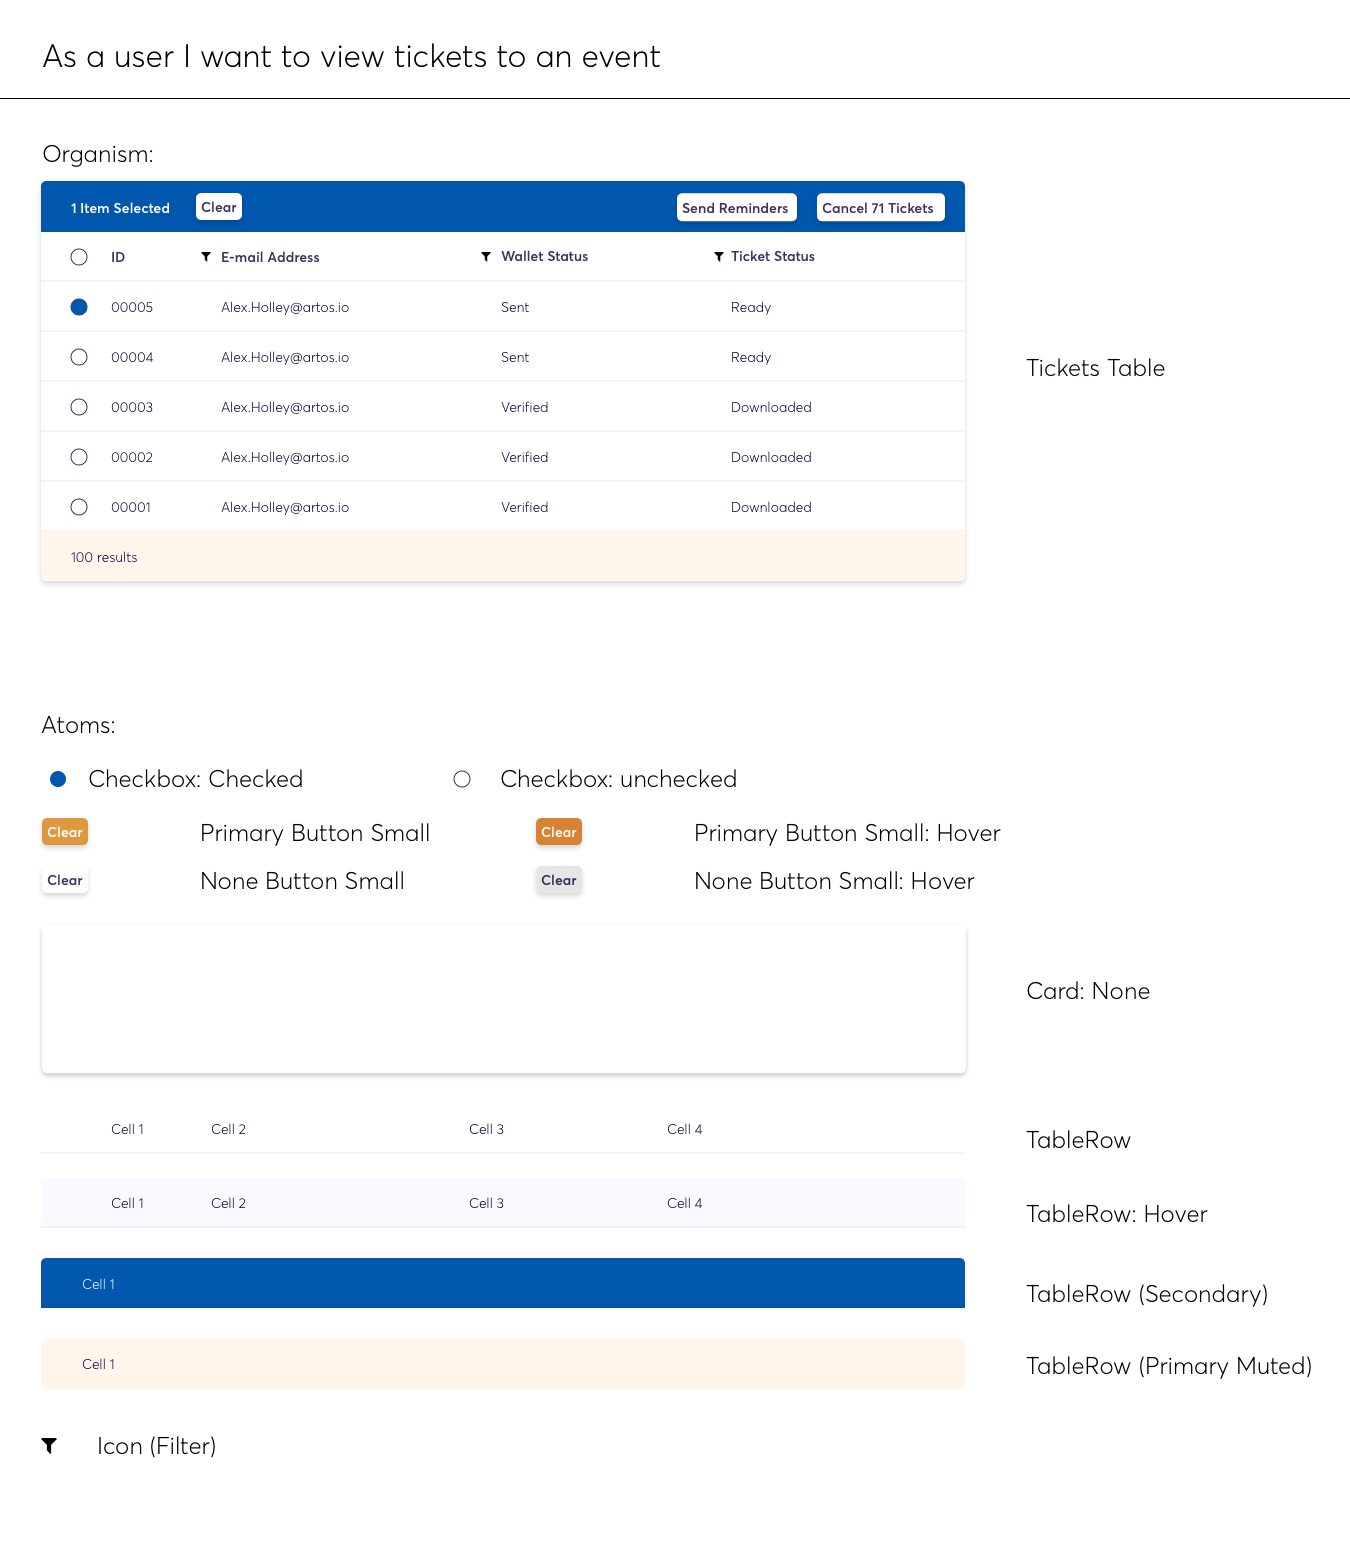Click ID cell 00005
The height and width of the screenshot is (1550, 1350).
pyautogui.click(x=132, y=307)
